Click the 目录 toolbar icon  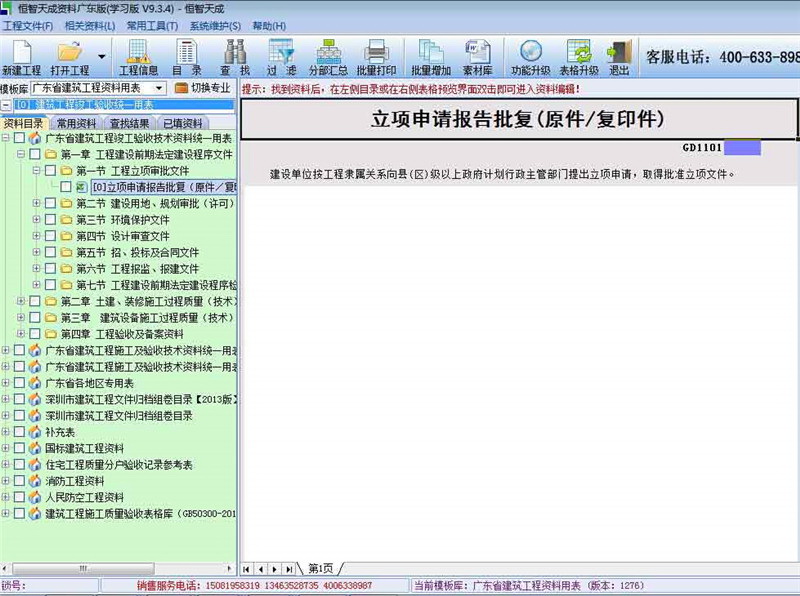click(186, 58)
